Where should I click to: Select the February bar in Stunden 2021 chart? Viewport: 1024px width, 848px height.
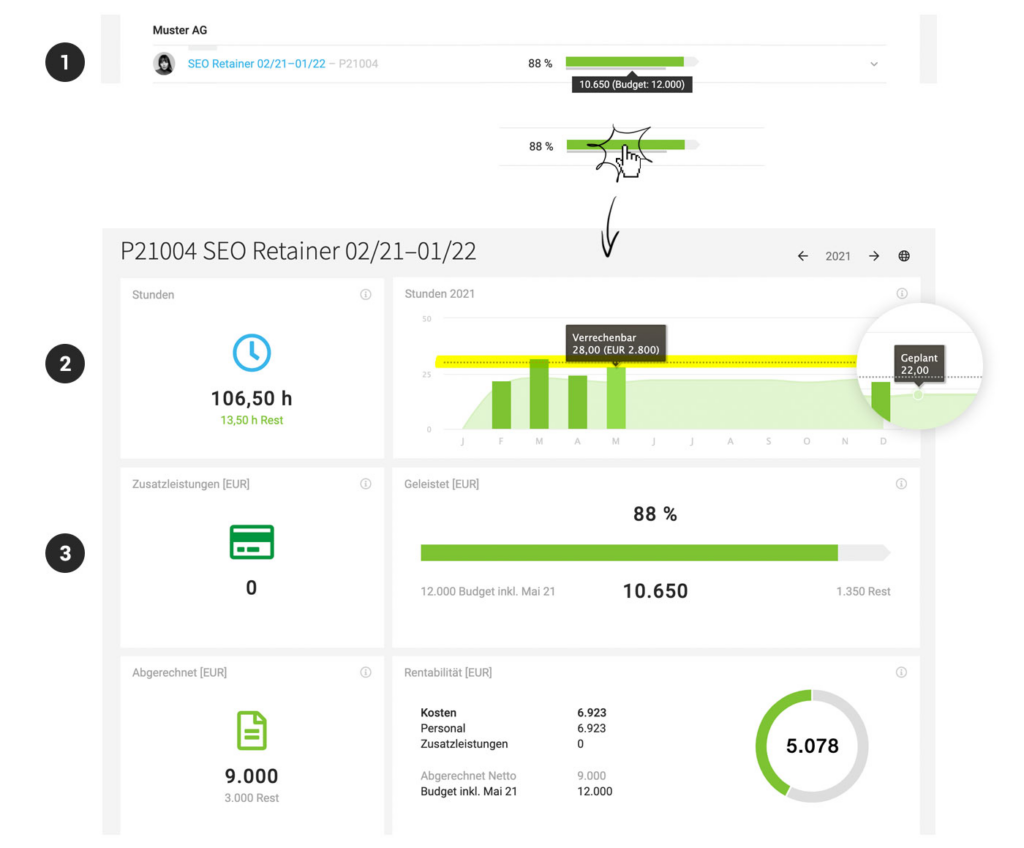(x=501, y=405)
